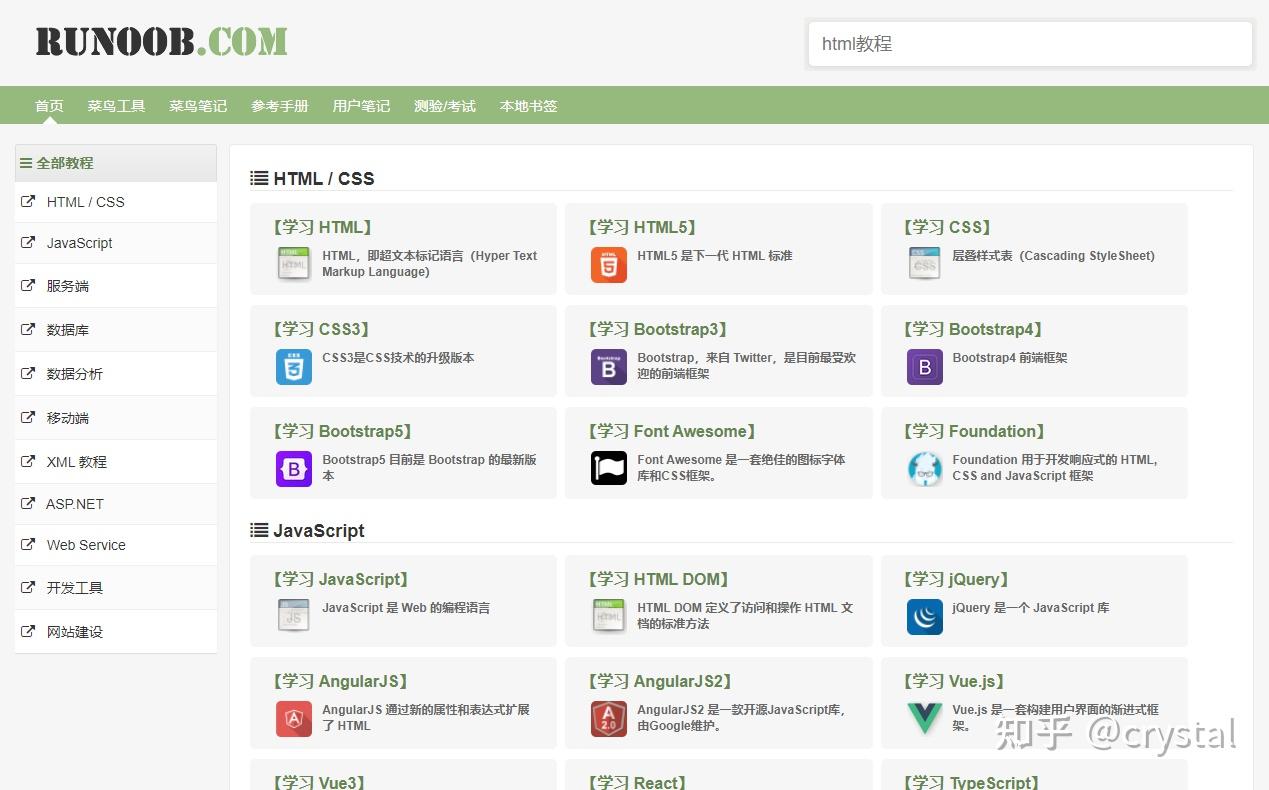Click the Bootstrap3 purple B icon
Screen dimensions: 1269x790
(x=609, y=366)
